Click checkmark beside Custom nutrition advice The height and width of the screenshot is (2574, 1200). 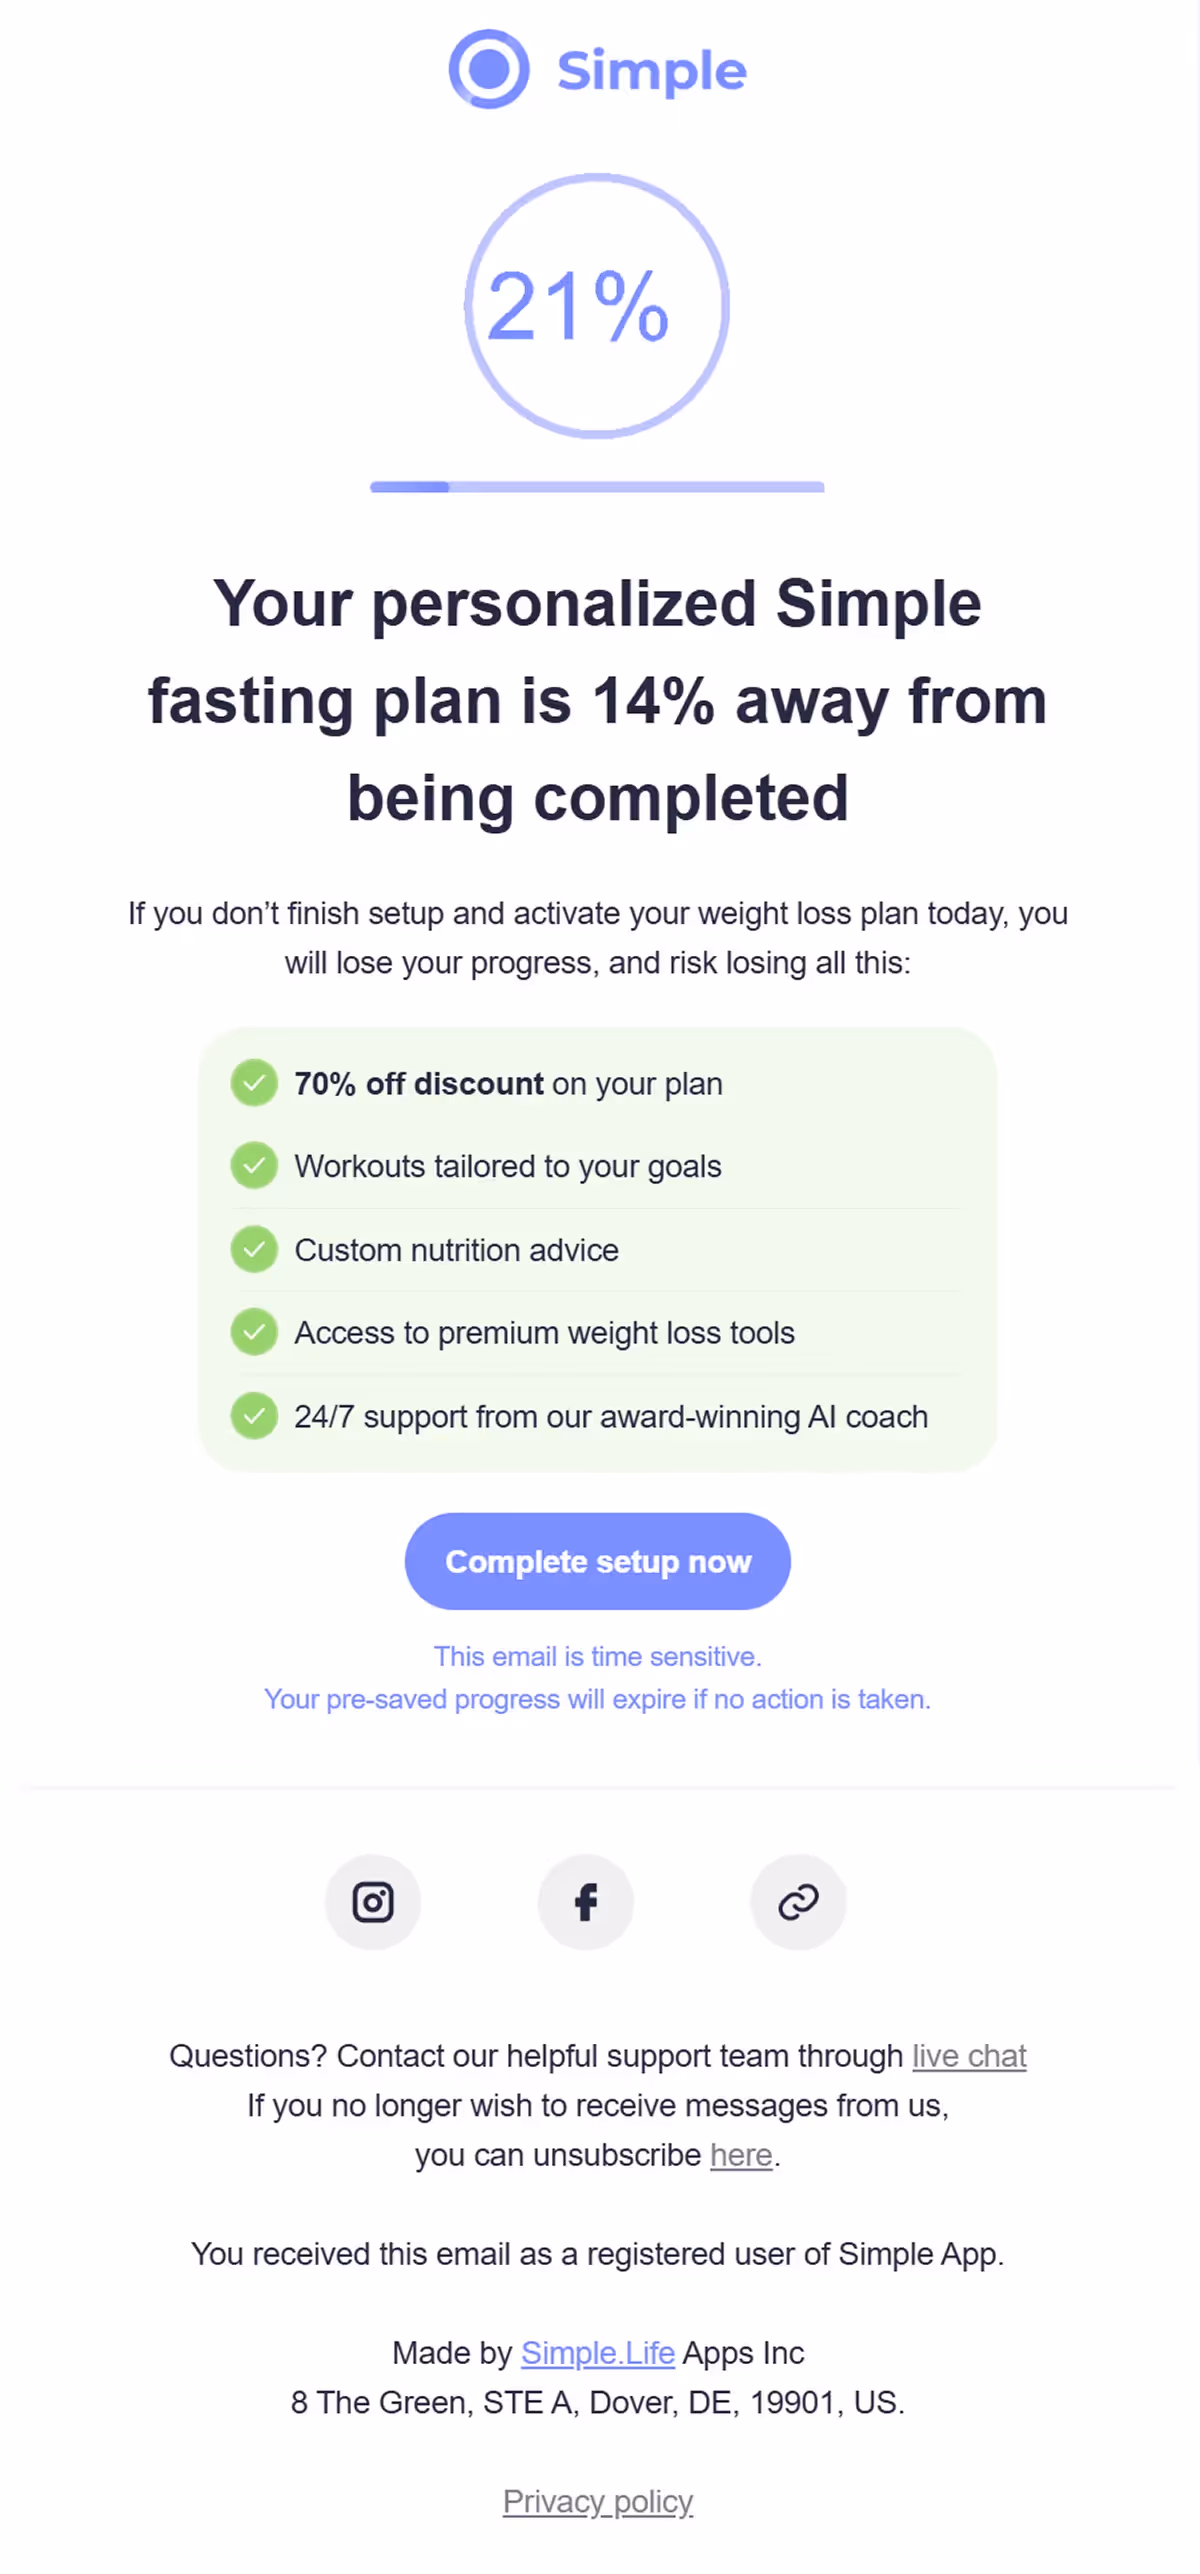254,1250
